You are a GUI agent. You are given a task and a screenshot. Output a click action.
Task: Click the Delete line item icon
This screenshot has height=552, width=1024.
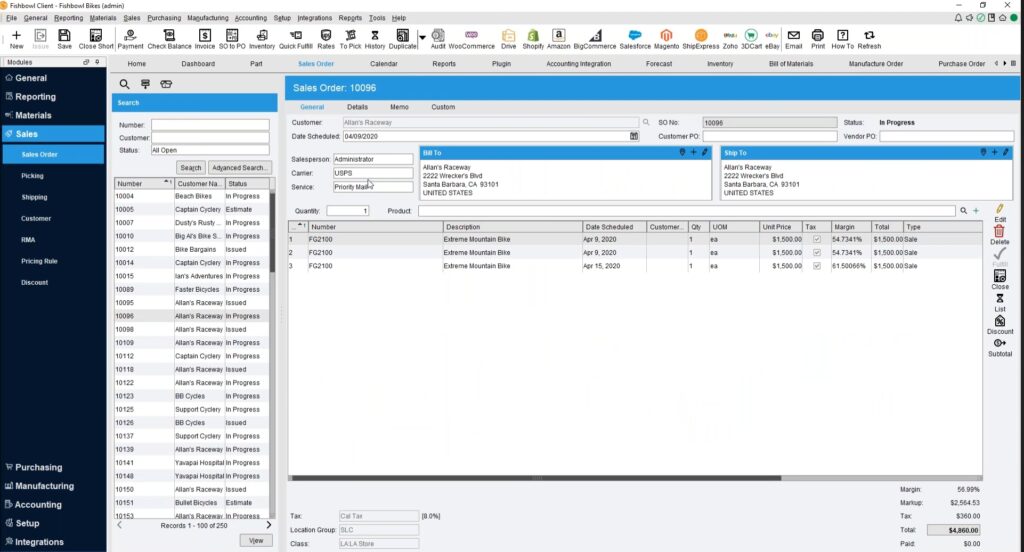tap(999, 235)
